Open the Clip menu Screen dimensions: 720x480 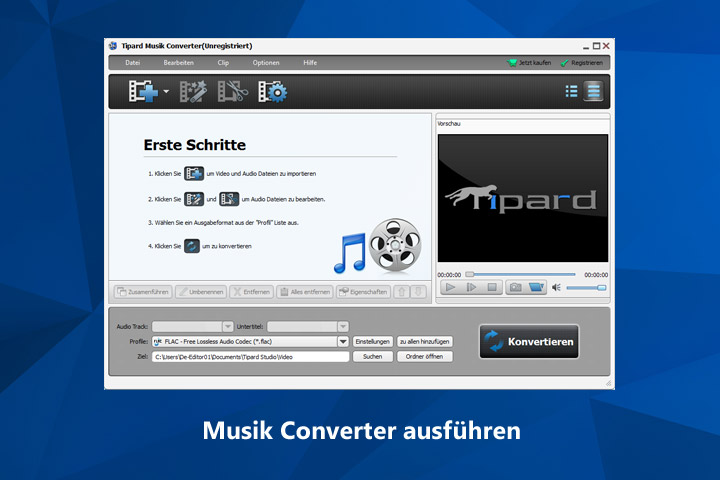click(x=223, y=62)
